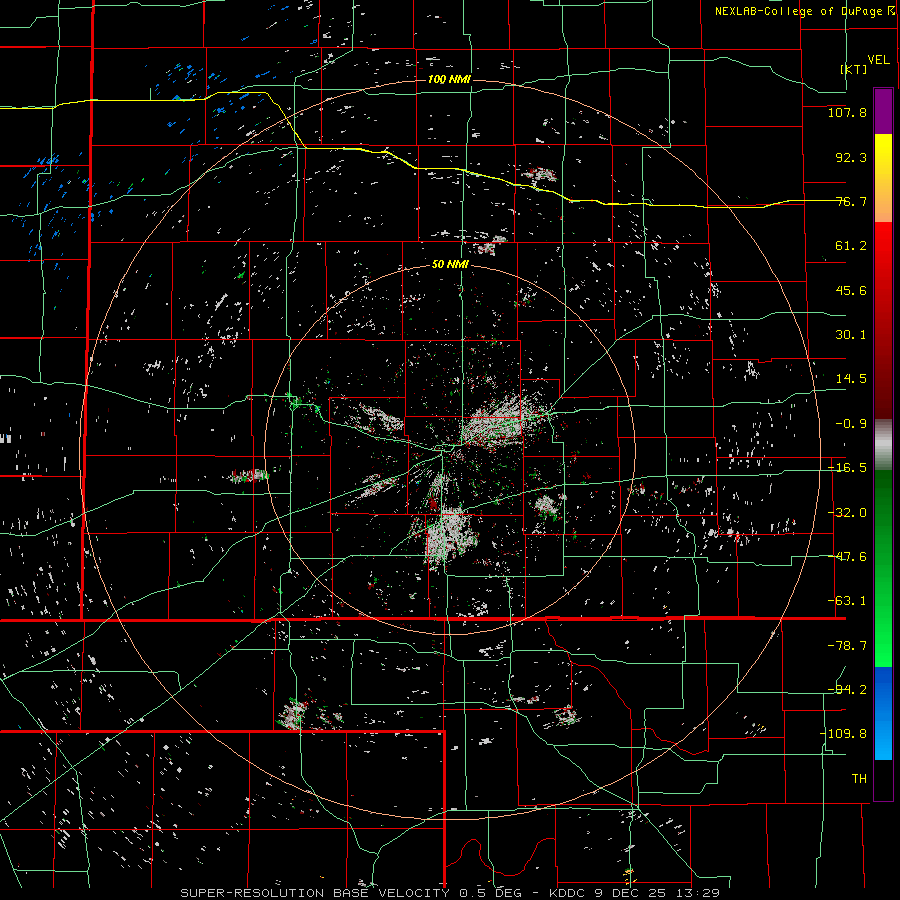The height and width of the screenshot is (900, 900).
Task: Click the -78.7 velocity scale value
Action: click(847, 646)
